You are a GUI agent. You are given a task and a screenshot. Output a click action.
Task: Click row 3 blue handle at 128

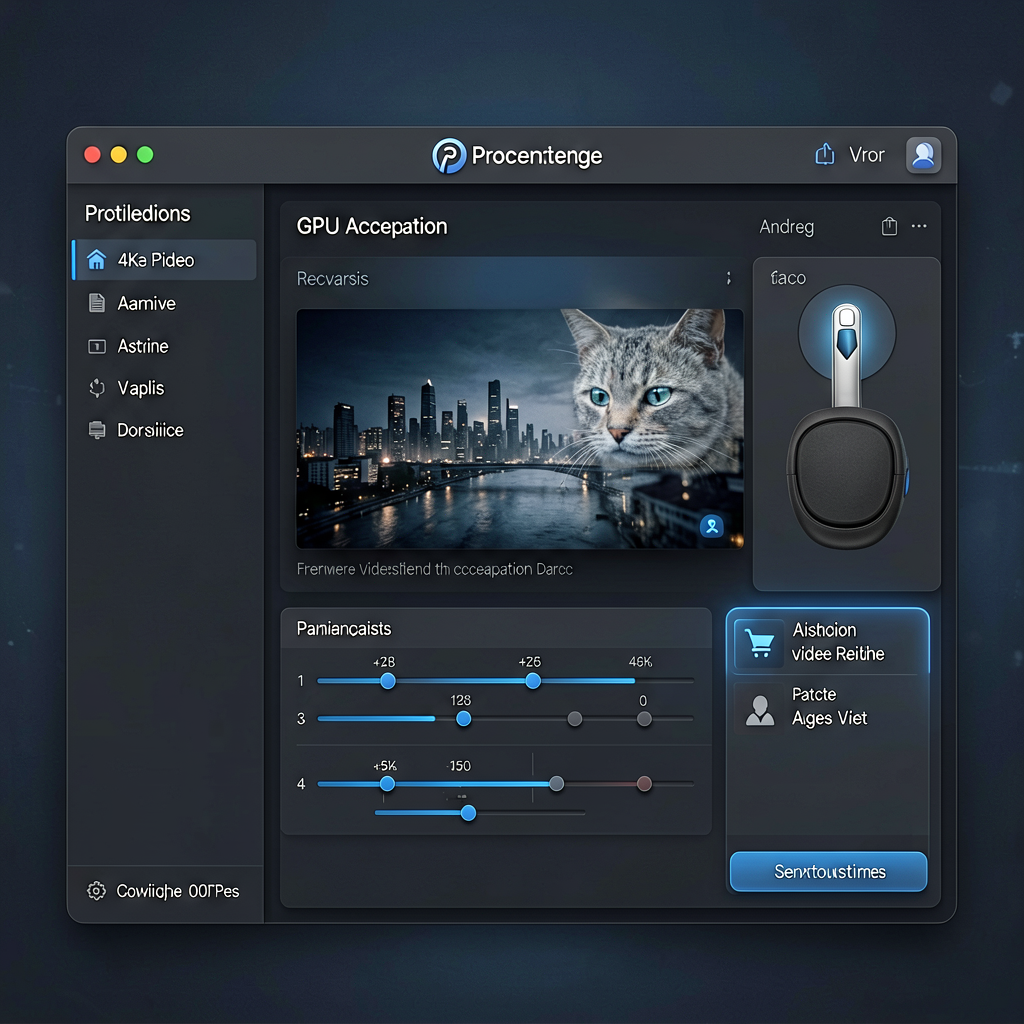(x=464, y=719)
